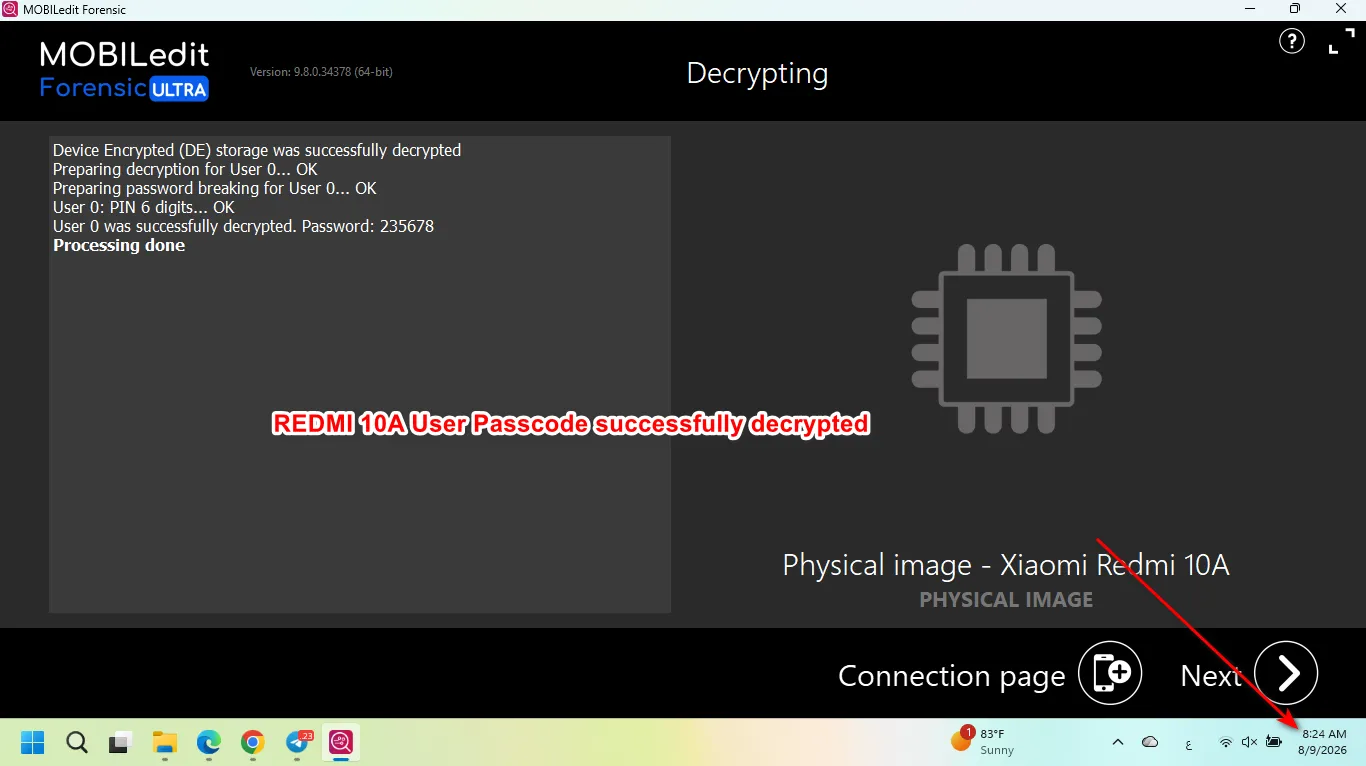Launch File Explorer from the taskbar
1366x766 pixels.
pos(164,742)
